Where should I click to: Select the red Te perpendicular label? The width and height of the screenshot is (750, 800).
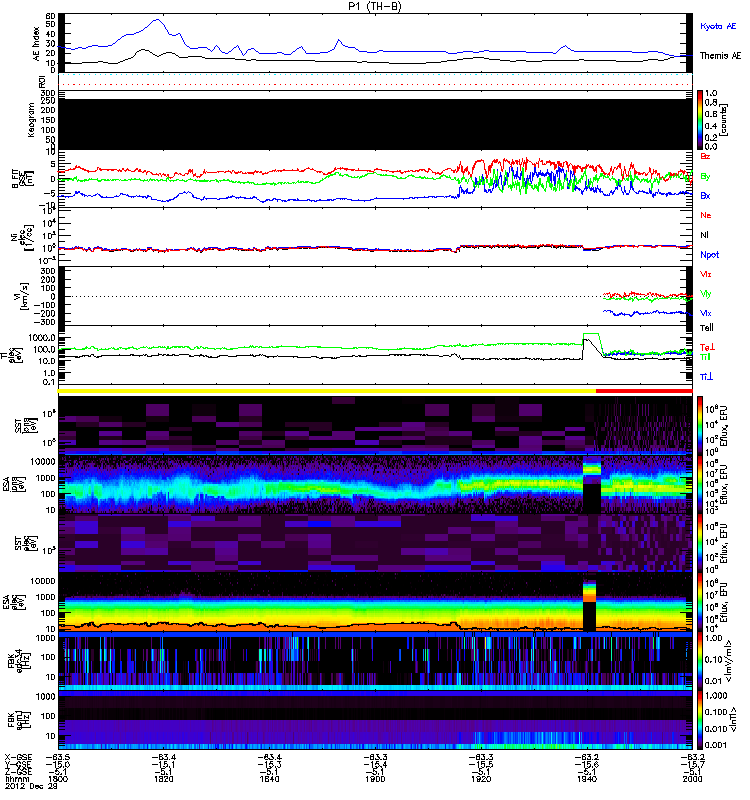[x=706, y=347]
